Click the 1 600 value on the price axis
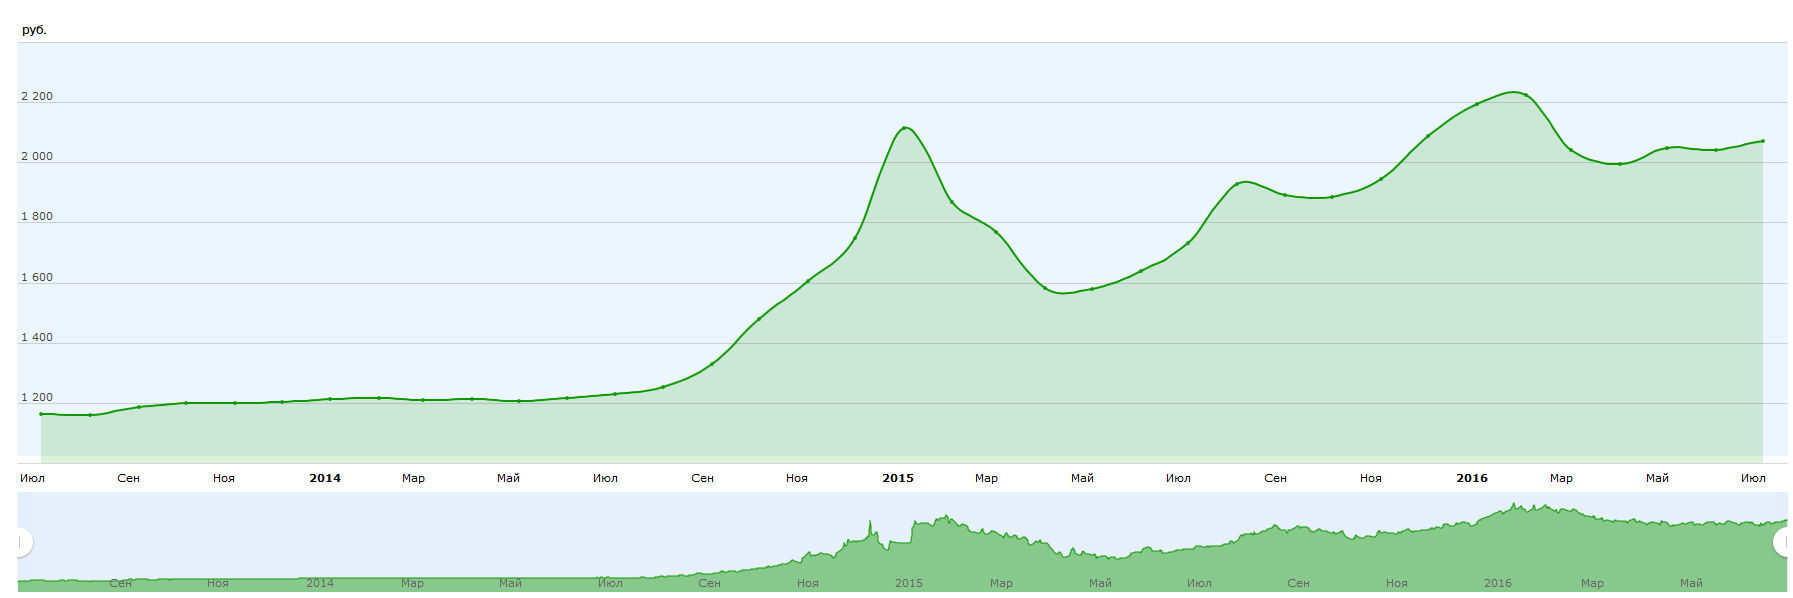The height and width of the screenshot is (598, 1793). pyautogui.click(x=37, y=278)
